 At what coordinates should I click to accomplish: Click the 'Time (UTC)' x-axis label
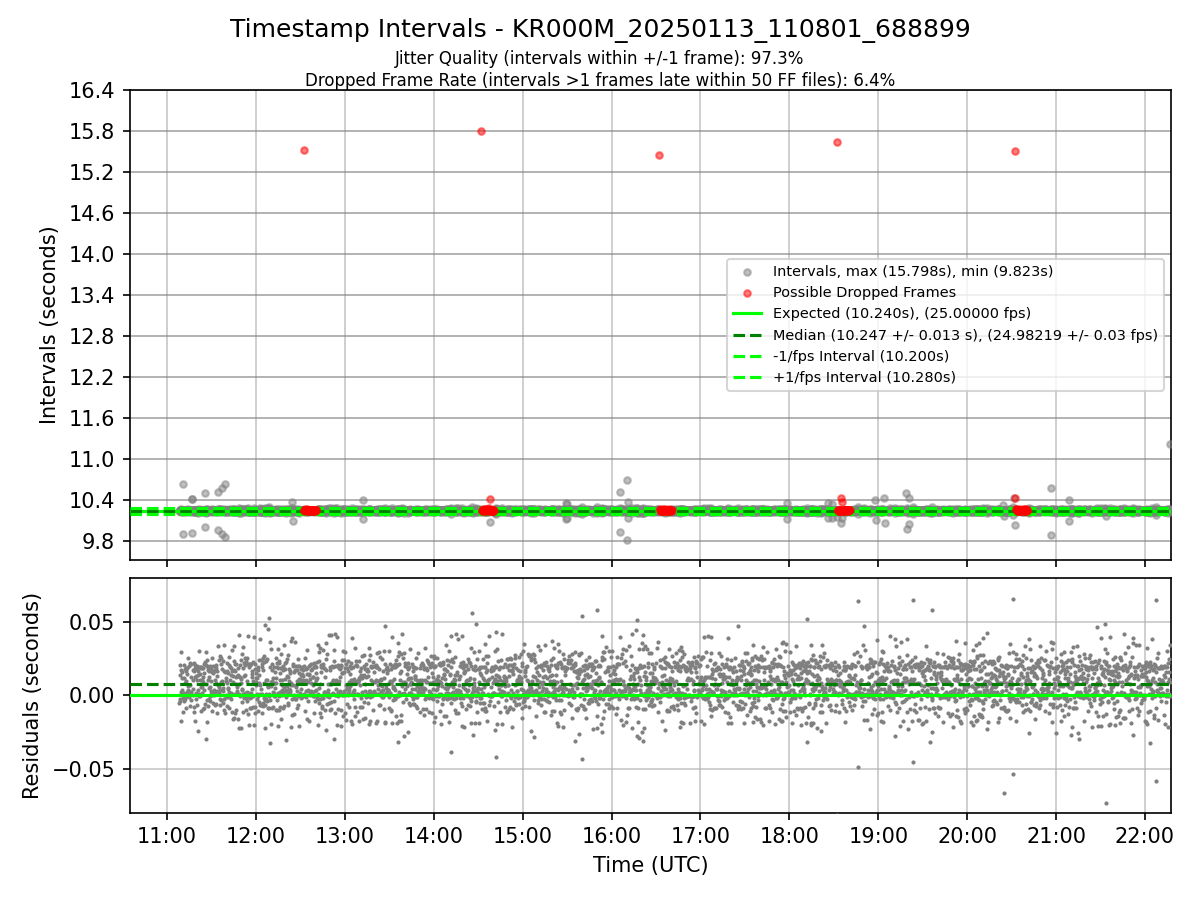[650, 865]
